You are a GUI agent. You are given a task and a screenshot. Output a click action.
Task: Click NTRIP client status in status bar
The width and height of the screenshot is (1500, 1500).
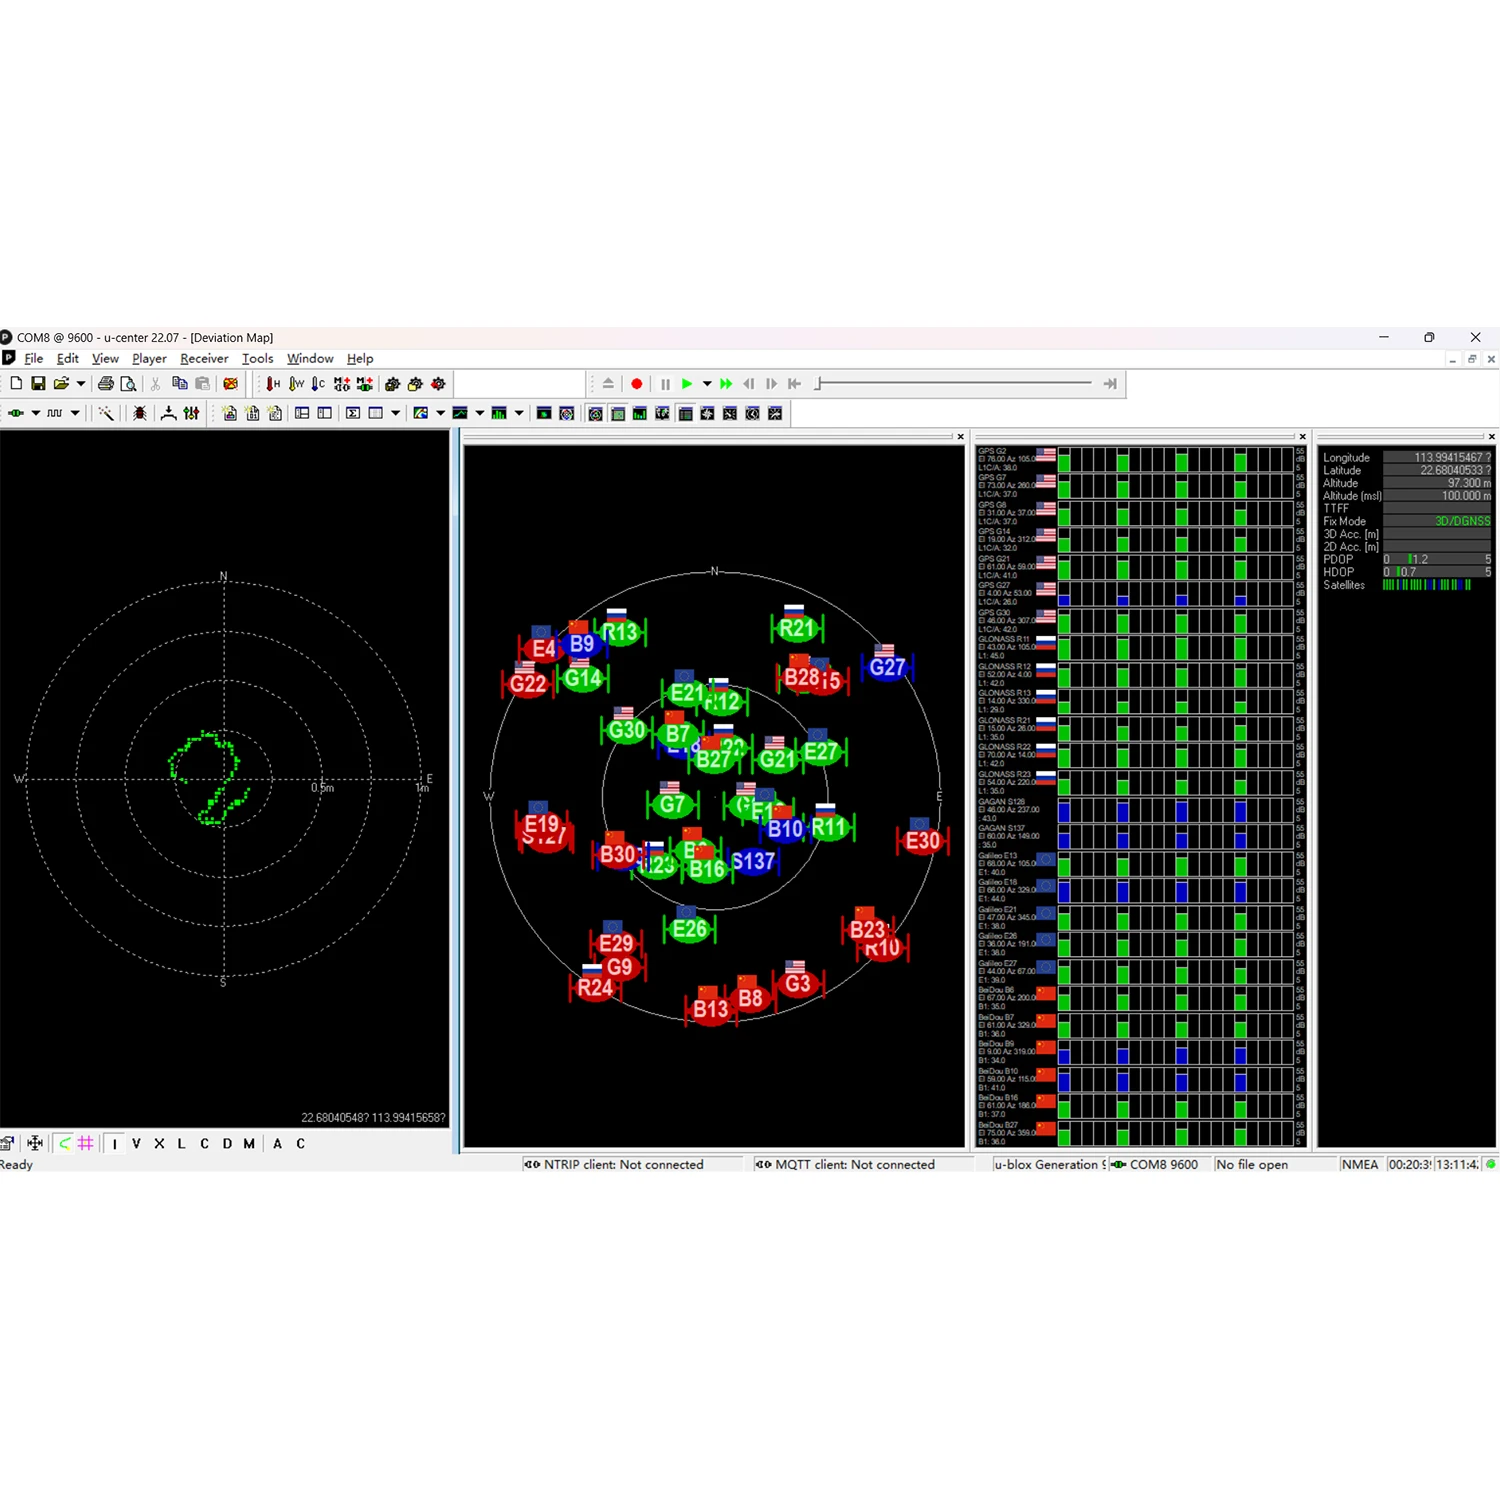(622, 1164)
